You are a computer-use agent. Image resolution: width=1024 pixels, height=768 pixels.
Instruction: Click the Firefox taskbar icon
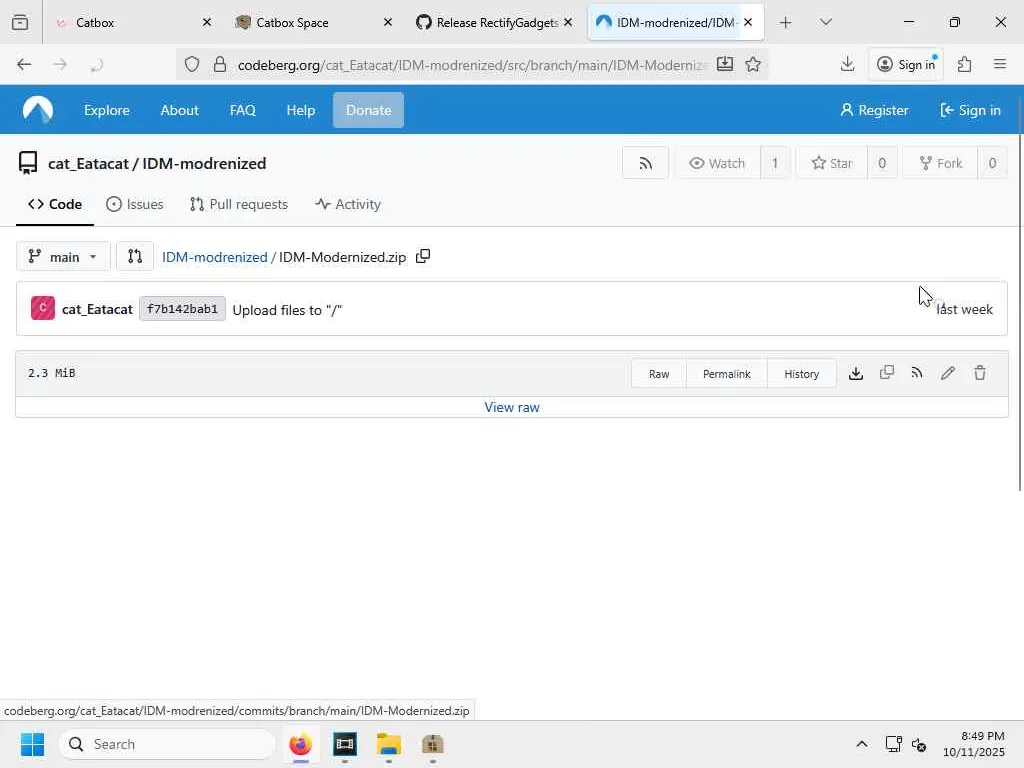[x=300, y=744]
